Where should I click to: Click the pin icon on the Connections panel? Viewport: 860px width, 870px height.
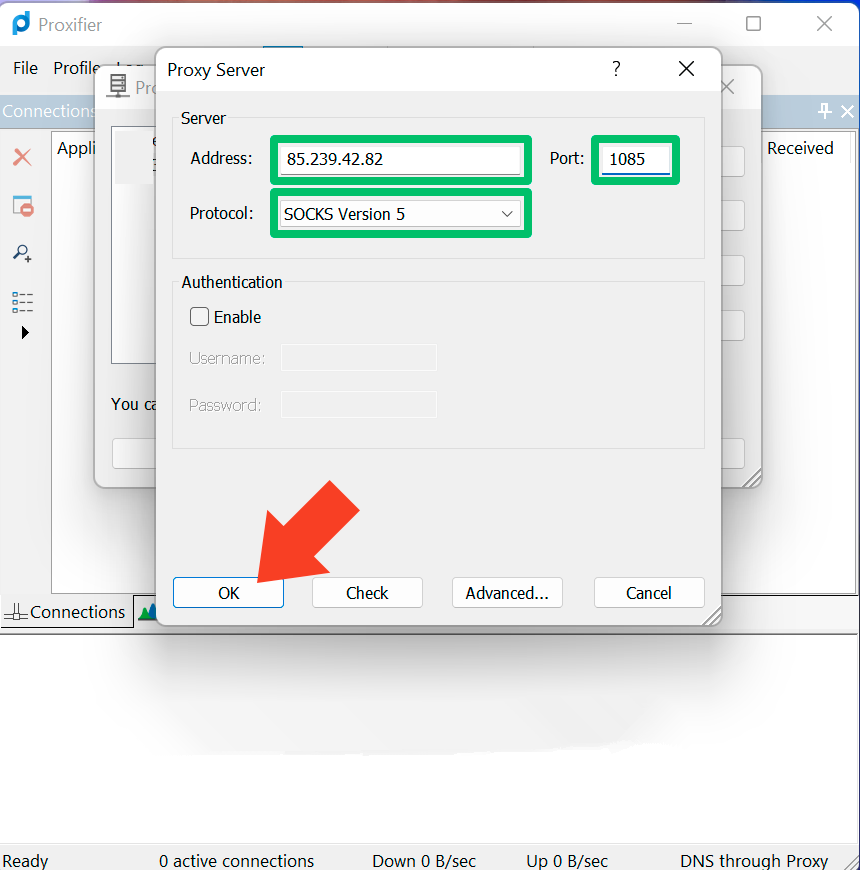pyautogui.click(x=825, y=111)
